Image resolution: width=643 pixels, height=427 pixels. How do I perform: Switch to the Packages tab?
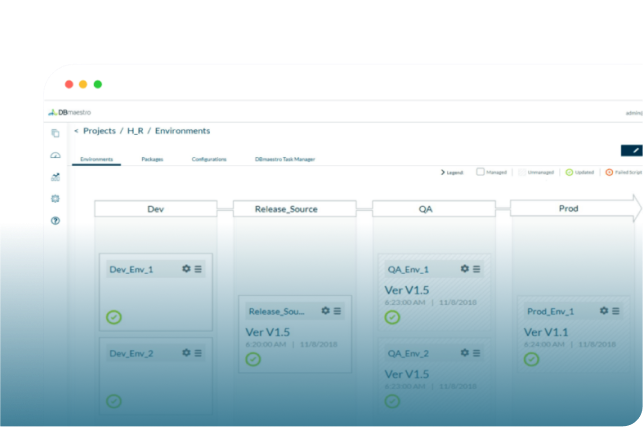coord(152,159)
